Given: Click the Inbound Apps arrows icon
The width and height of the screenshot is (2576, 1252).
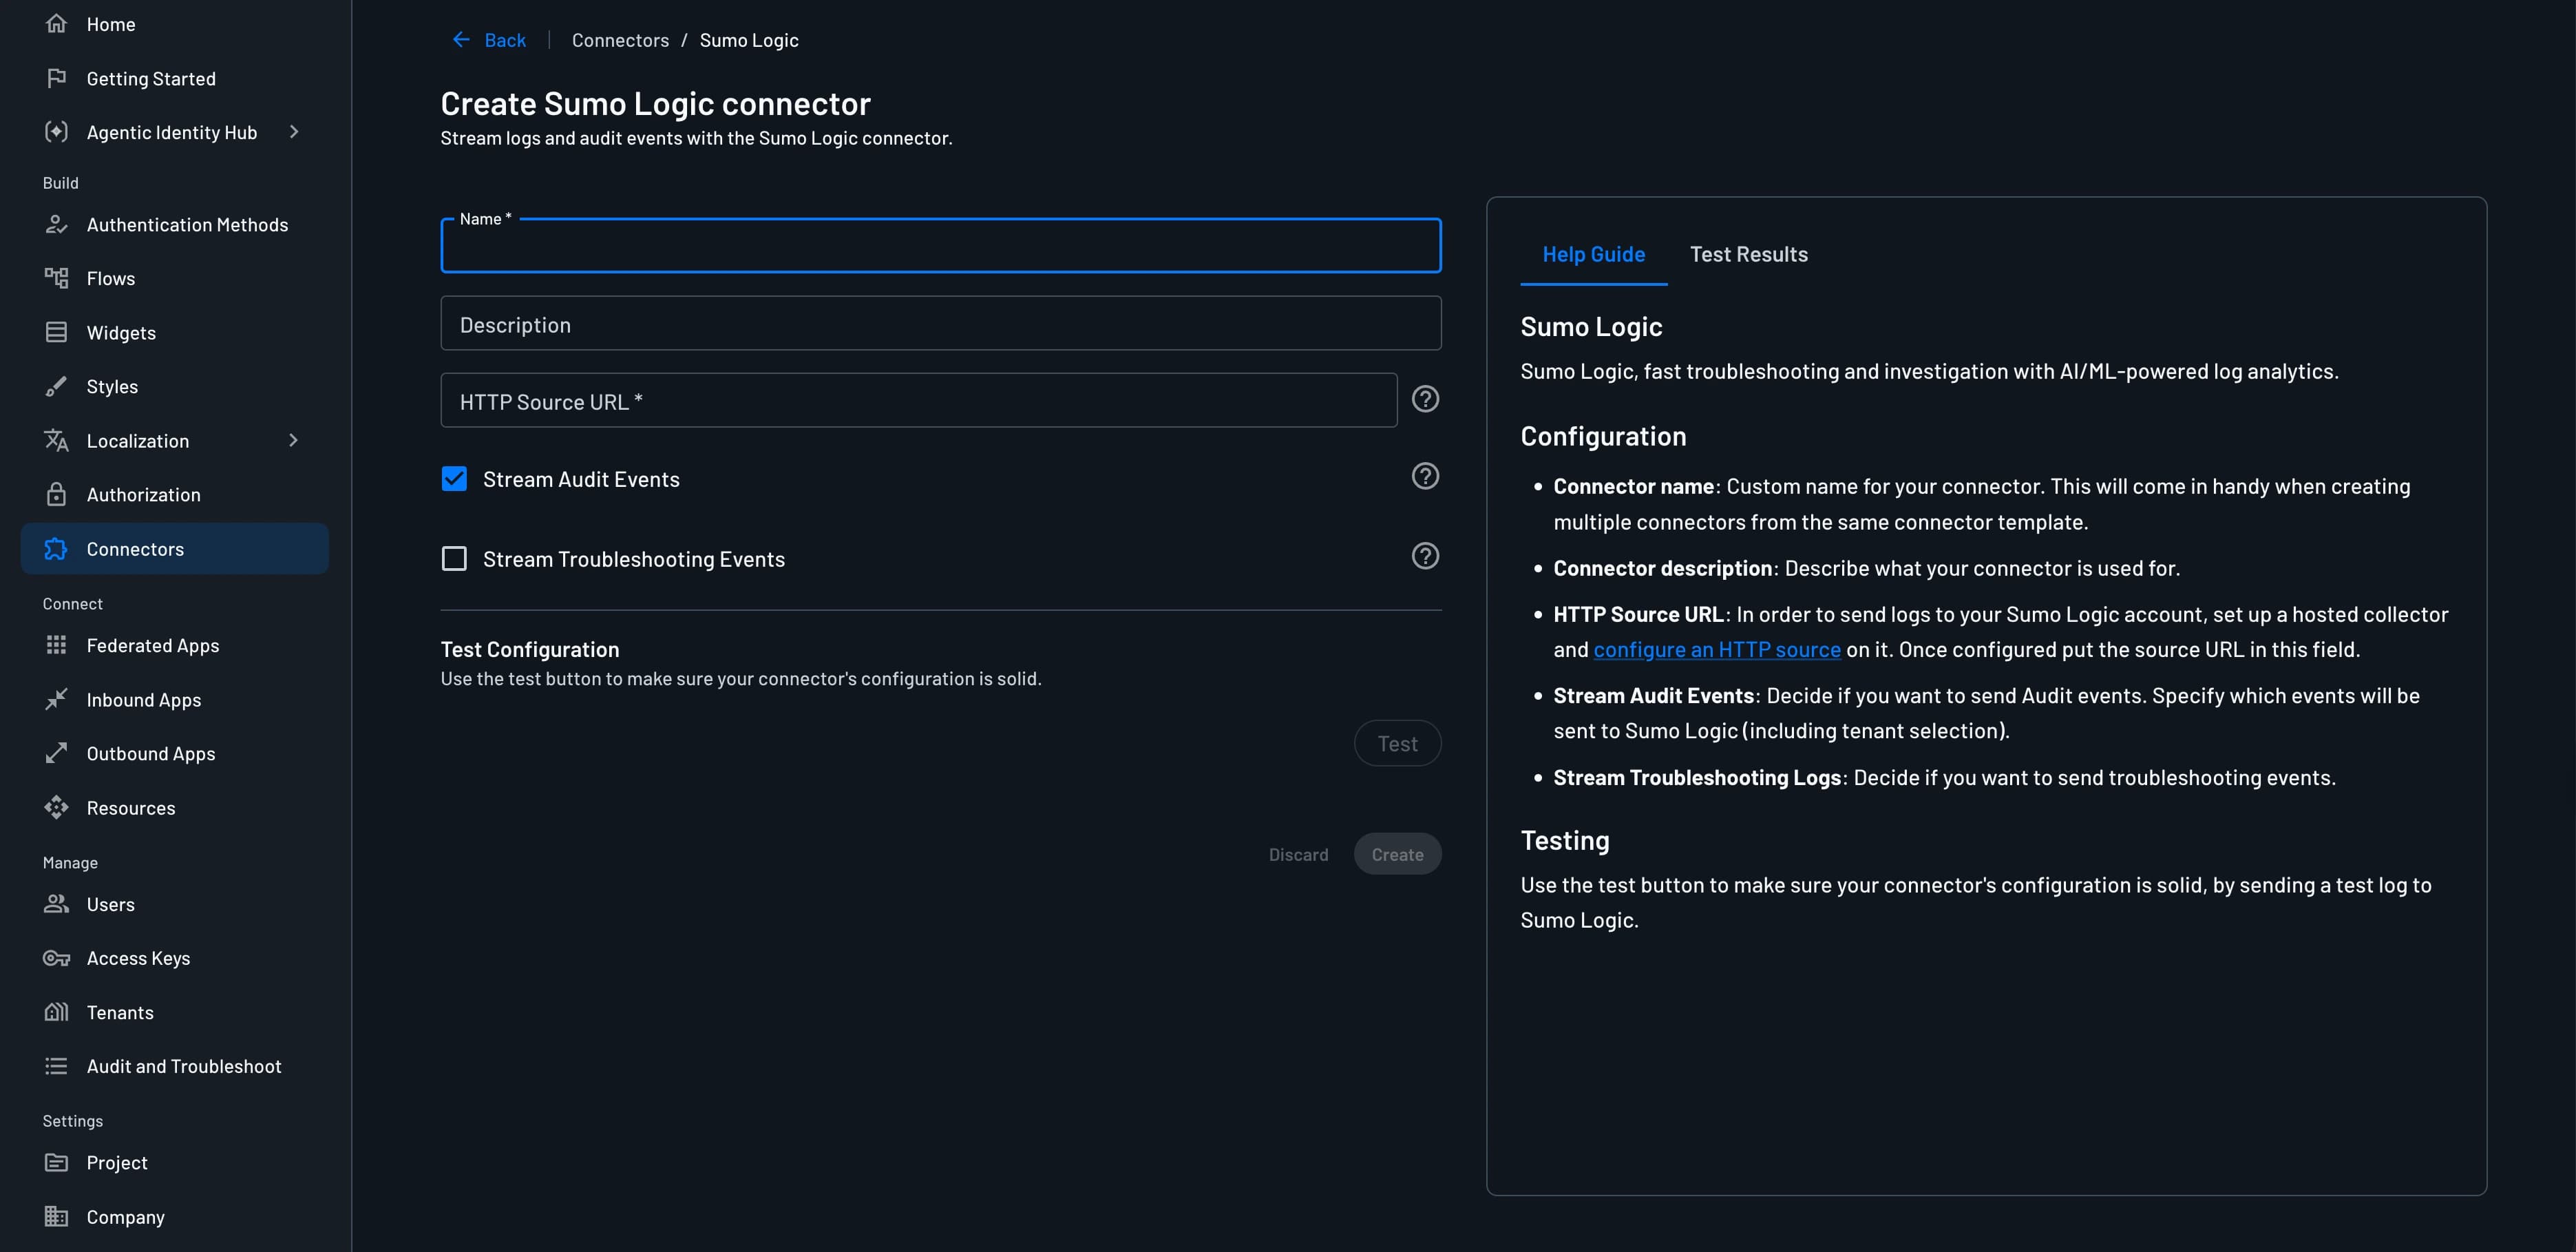Looking at the screenshot, I should tap(56, 699).
